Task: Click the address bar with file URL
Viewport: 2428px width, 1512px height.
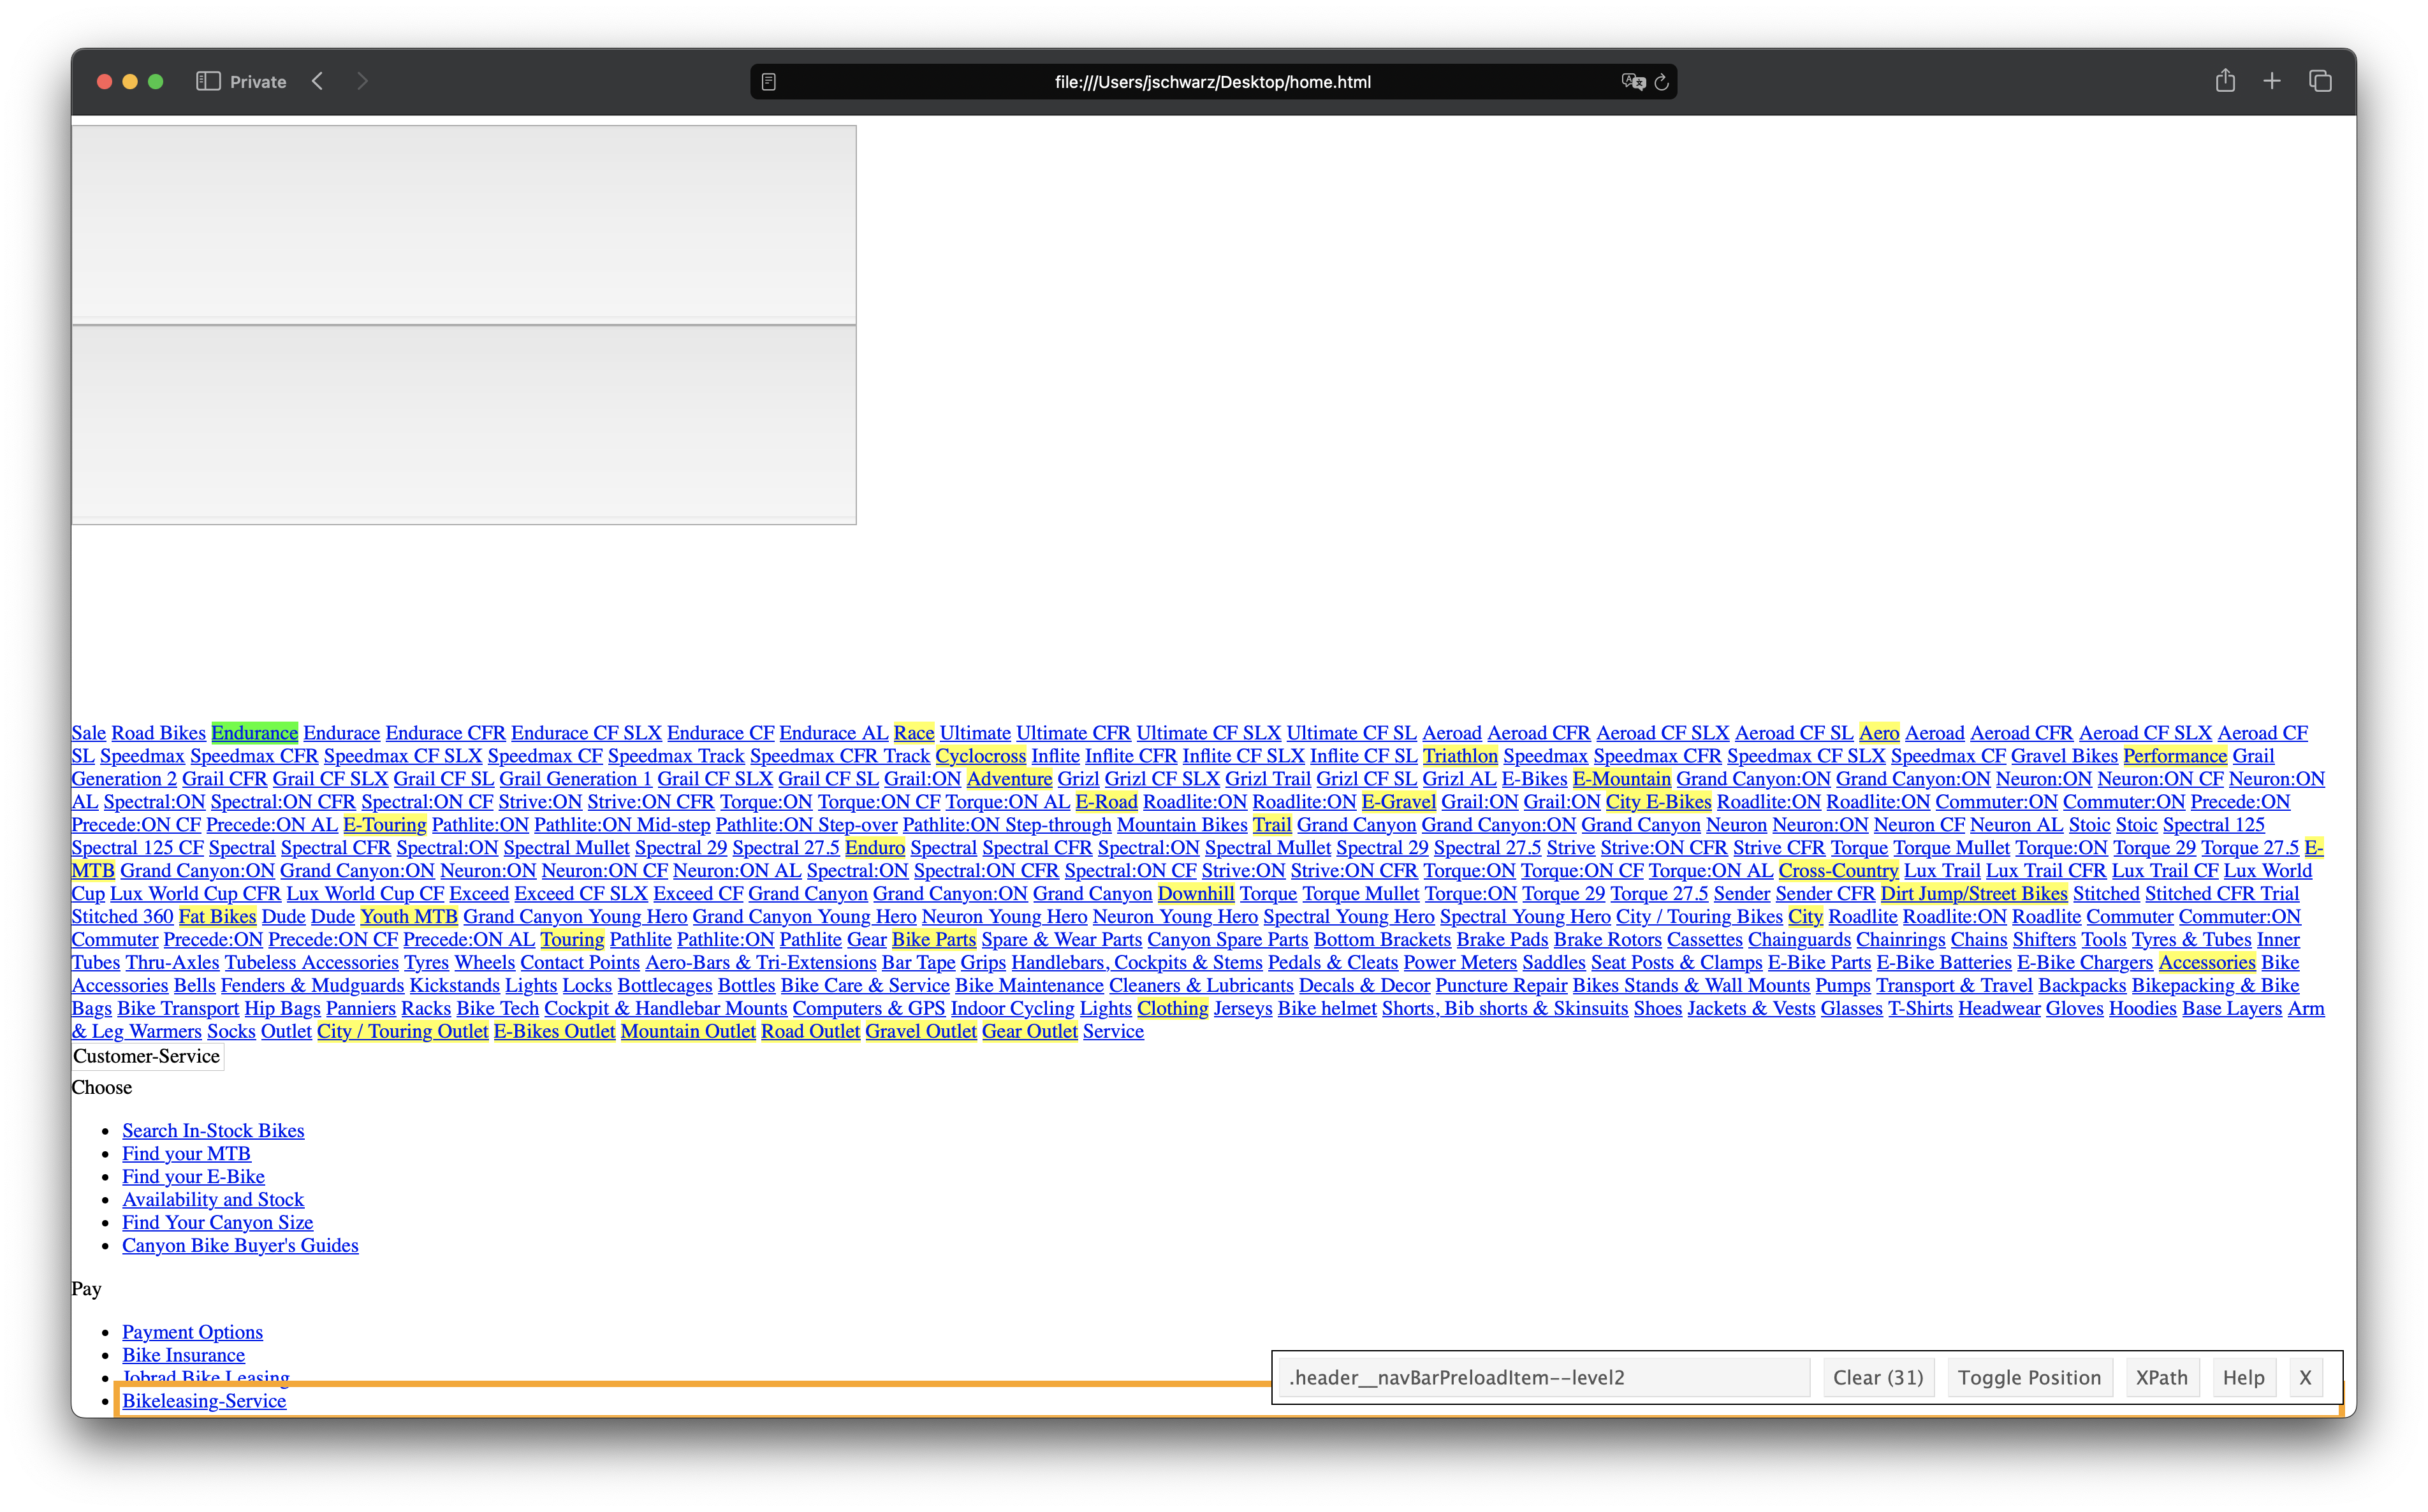Action: click(1213, 82)
